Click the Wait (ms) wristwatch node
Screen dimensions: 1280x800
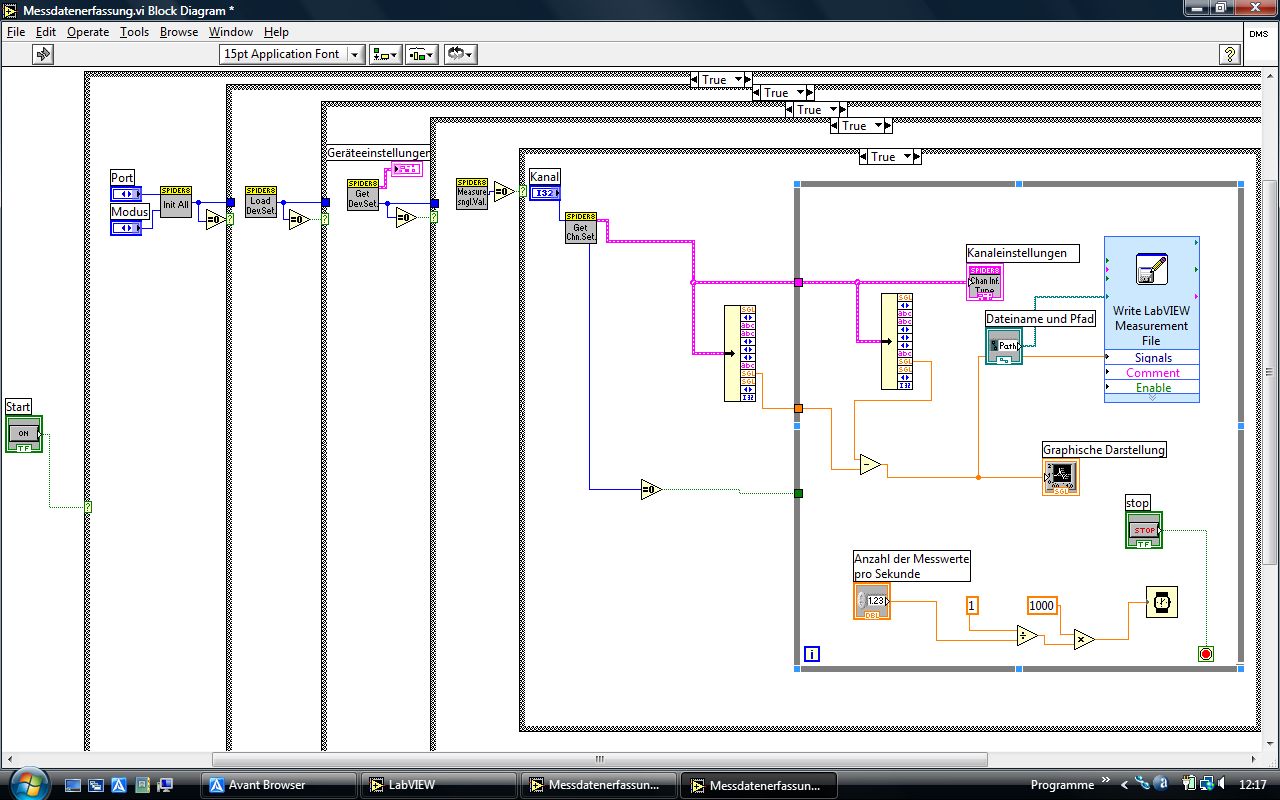point(1161,603)
